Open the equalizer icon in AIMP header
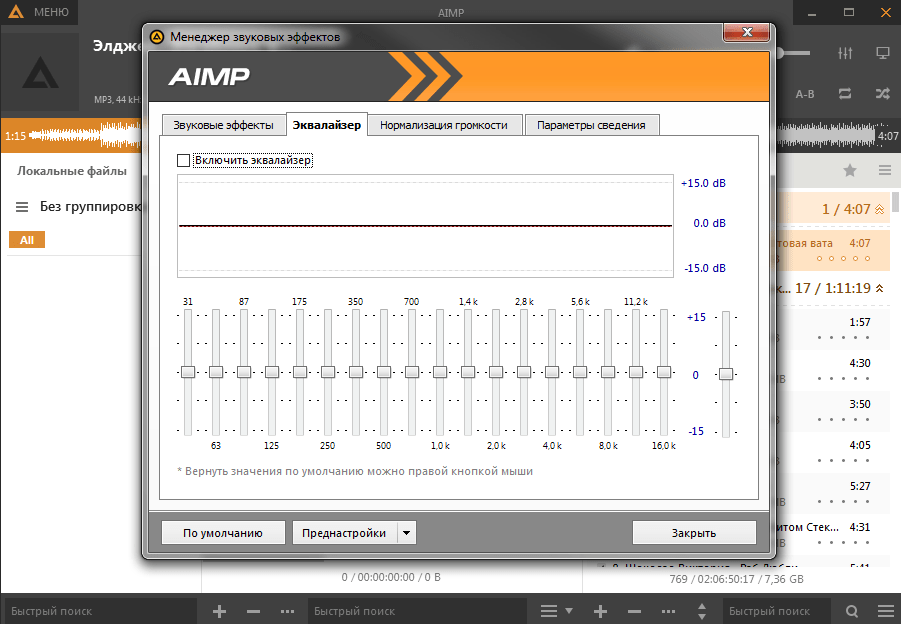Image resolution: width=901 pixels, height=624 pixels. [x=845, y=53]
